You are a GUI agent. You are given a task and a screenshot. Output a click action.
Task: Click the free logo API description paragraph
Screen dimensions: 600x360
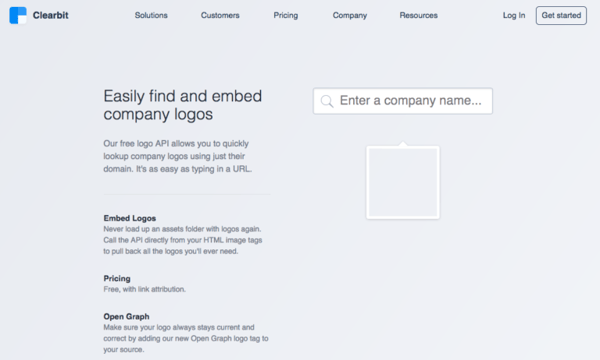[x=178, y=156]
